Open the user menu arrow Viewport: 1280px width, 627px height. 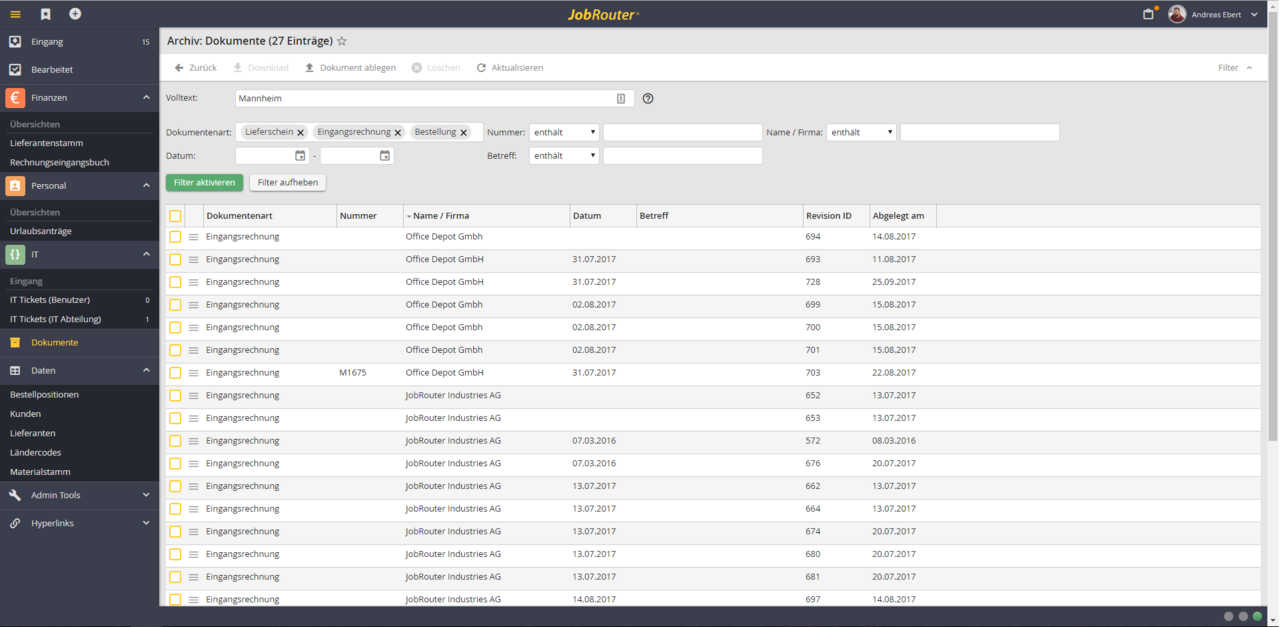pyautogui.click(x=1255, y=15)
